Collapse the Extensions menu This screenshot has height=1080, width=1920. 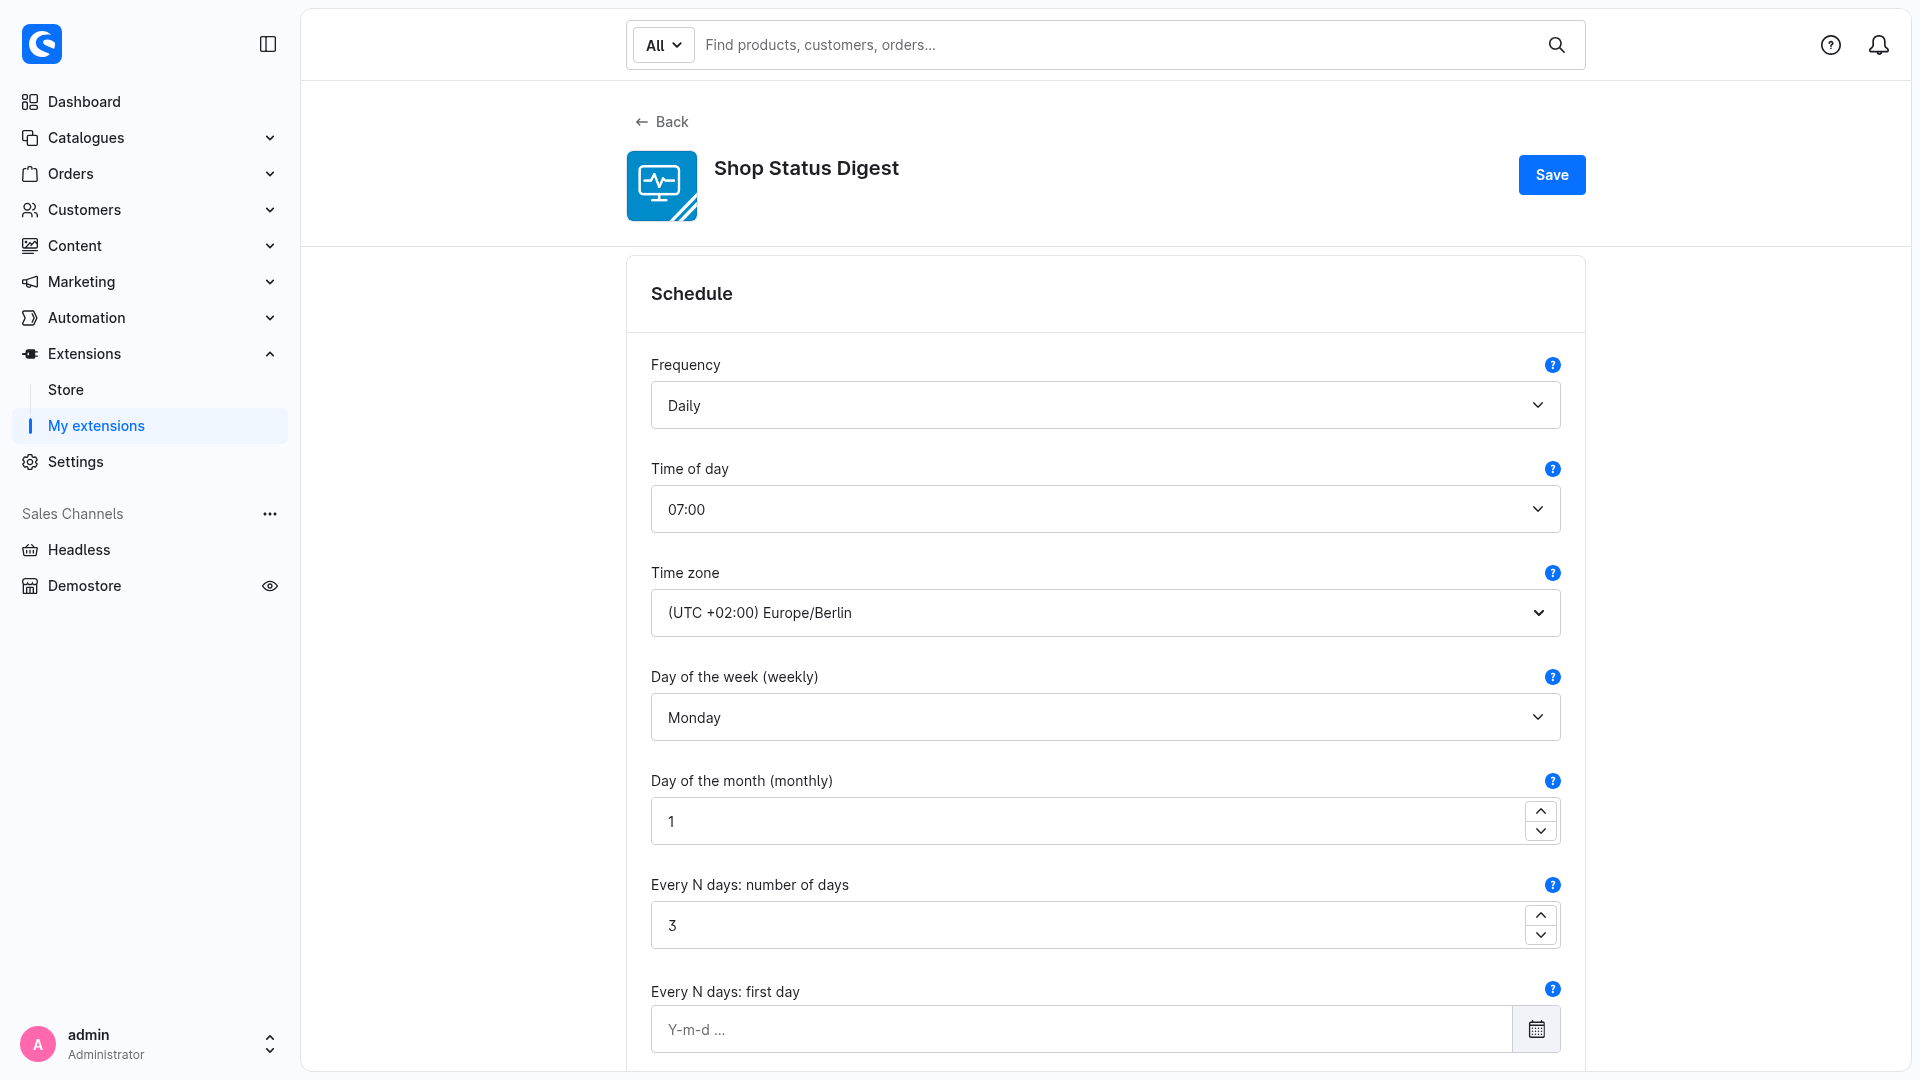pyautogui.click(x=150, y=354)
